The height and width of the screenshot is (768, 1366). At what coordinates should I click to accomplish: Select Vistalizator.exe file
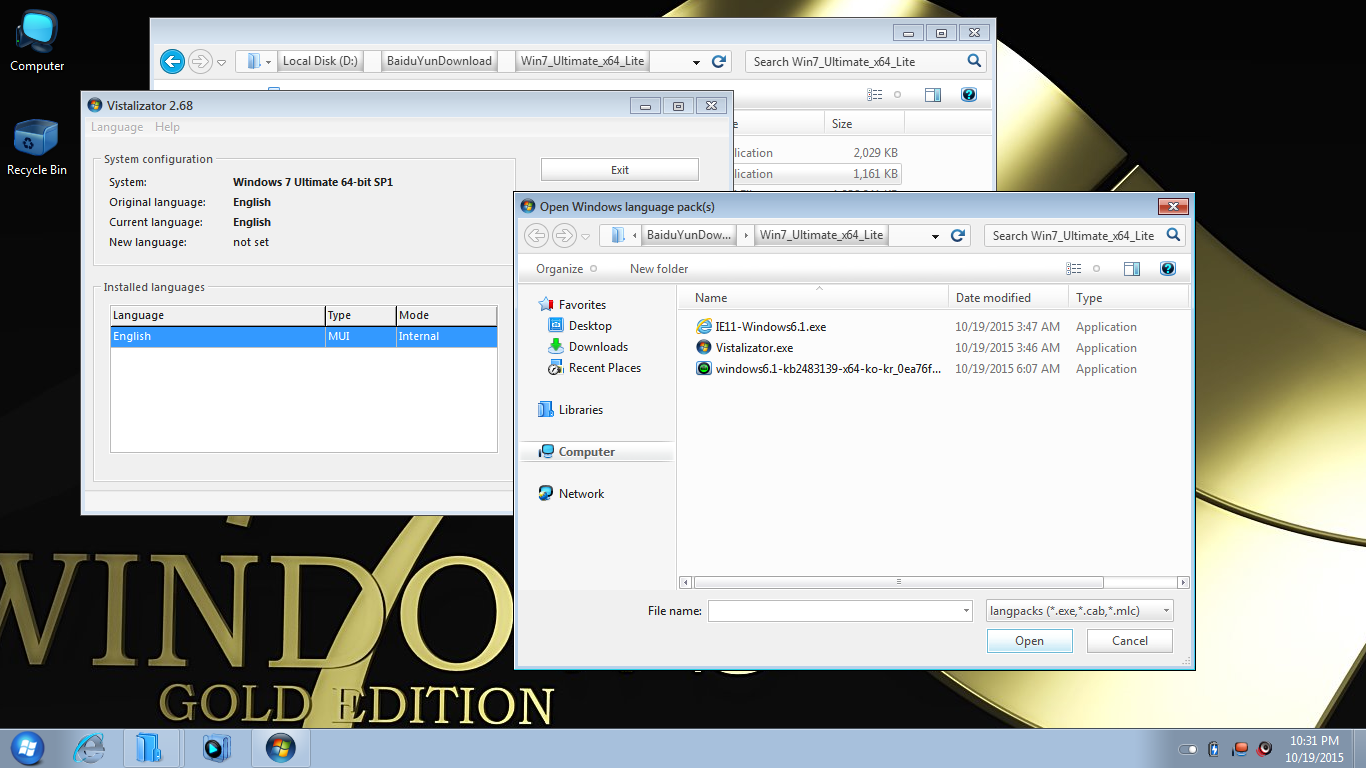pos(744,348)
